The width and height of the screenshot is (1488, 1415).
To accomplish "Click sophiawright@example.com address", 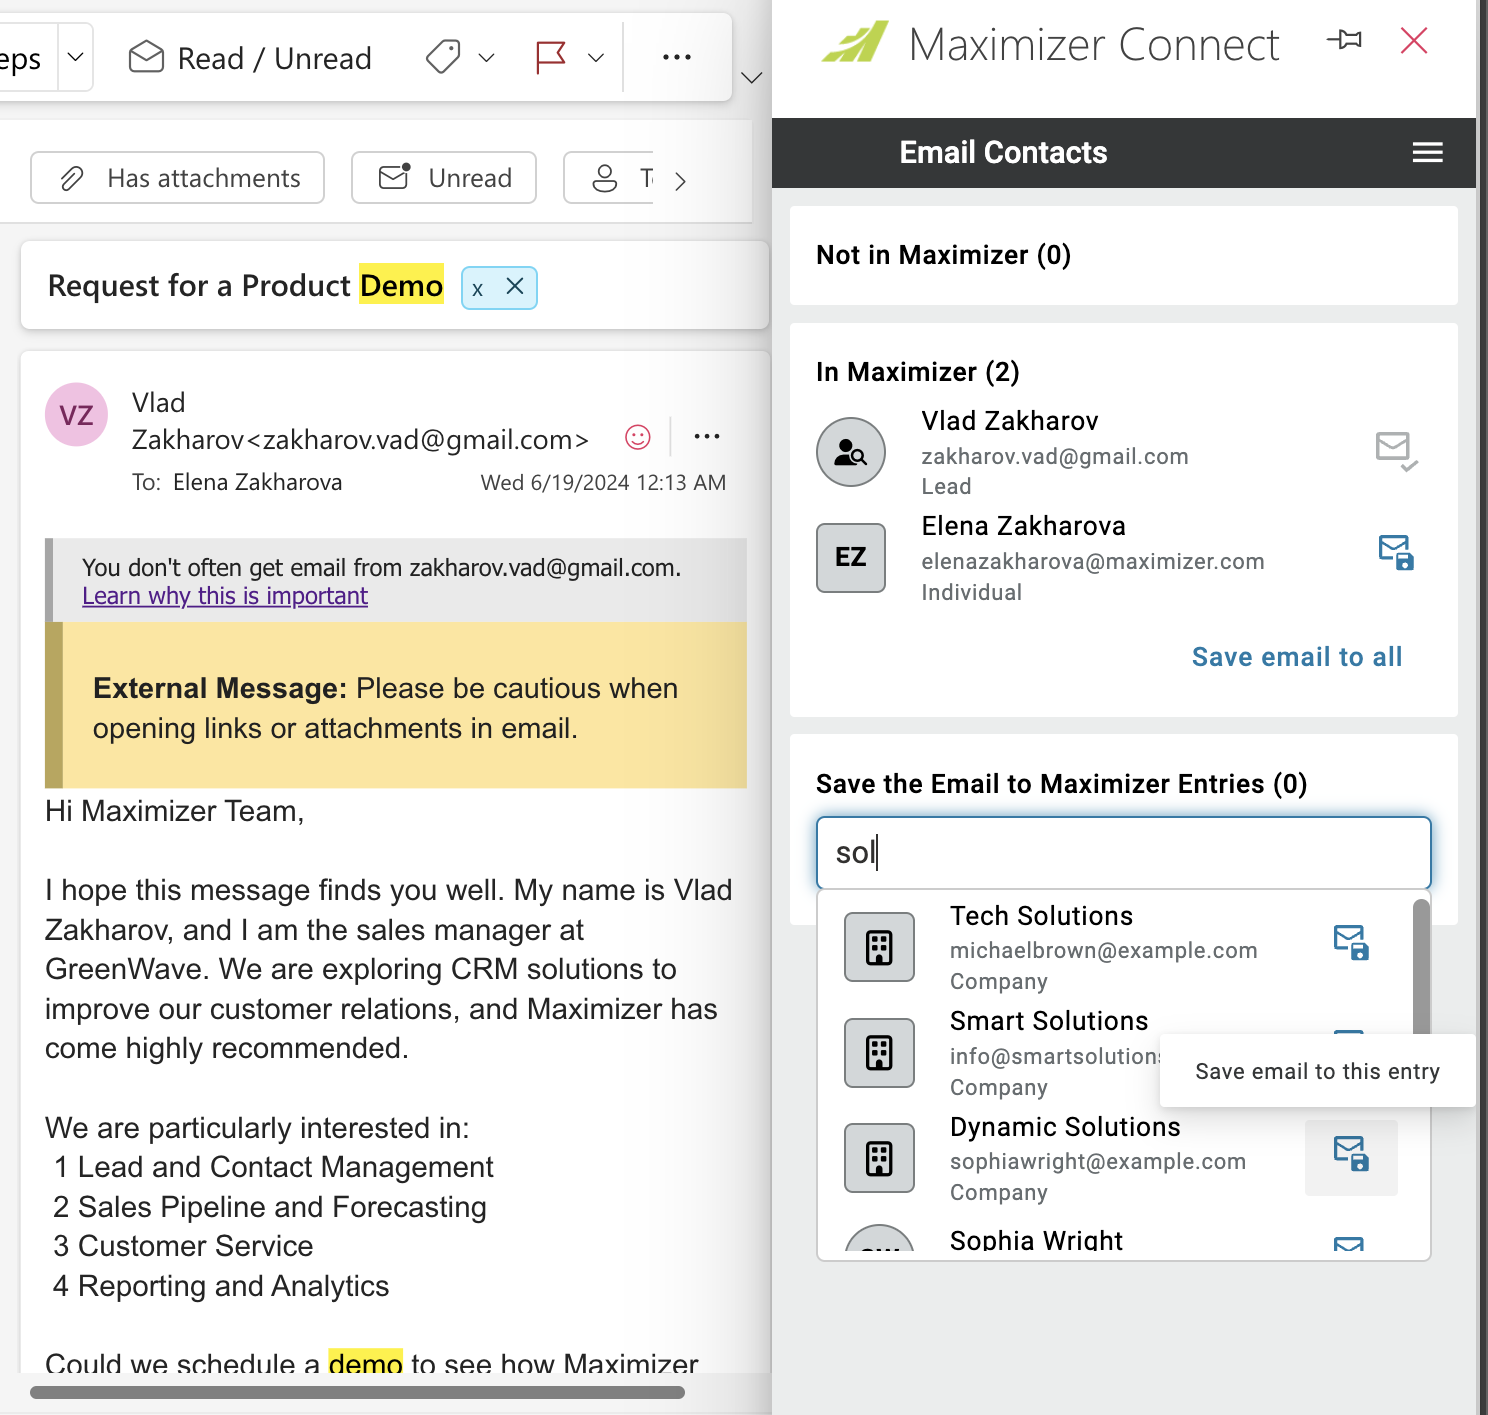I will (x=1098, y=1161).
